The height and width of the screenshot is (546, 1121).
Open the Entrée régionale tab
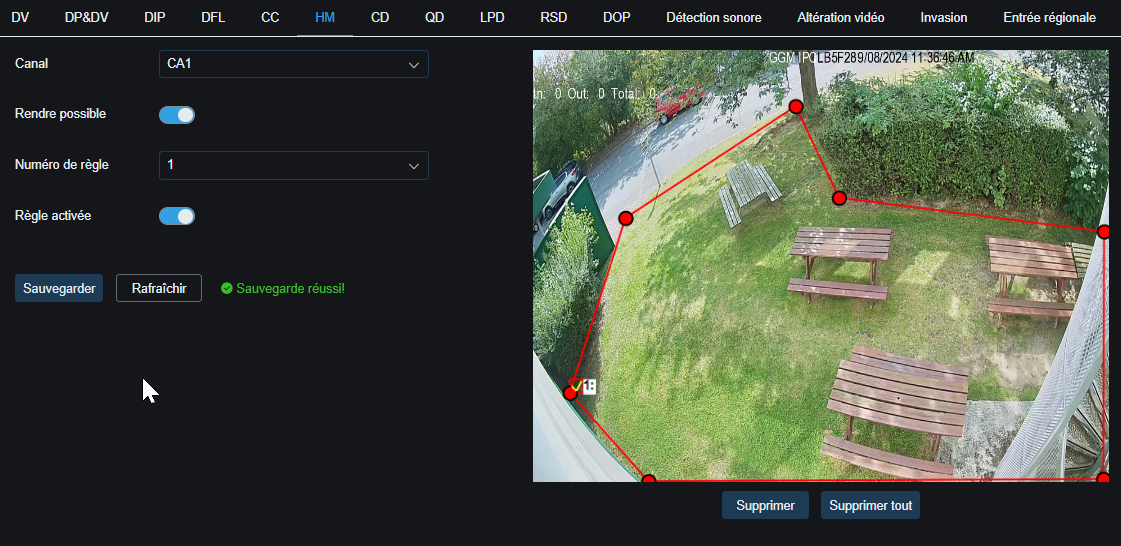(1050, 18)
